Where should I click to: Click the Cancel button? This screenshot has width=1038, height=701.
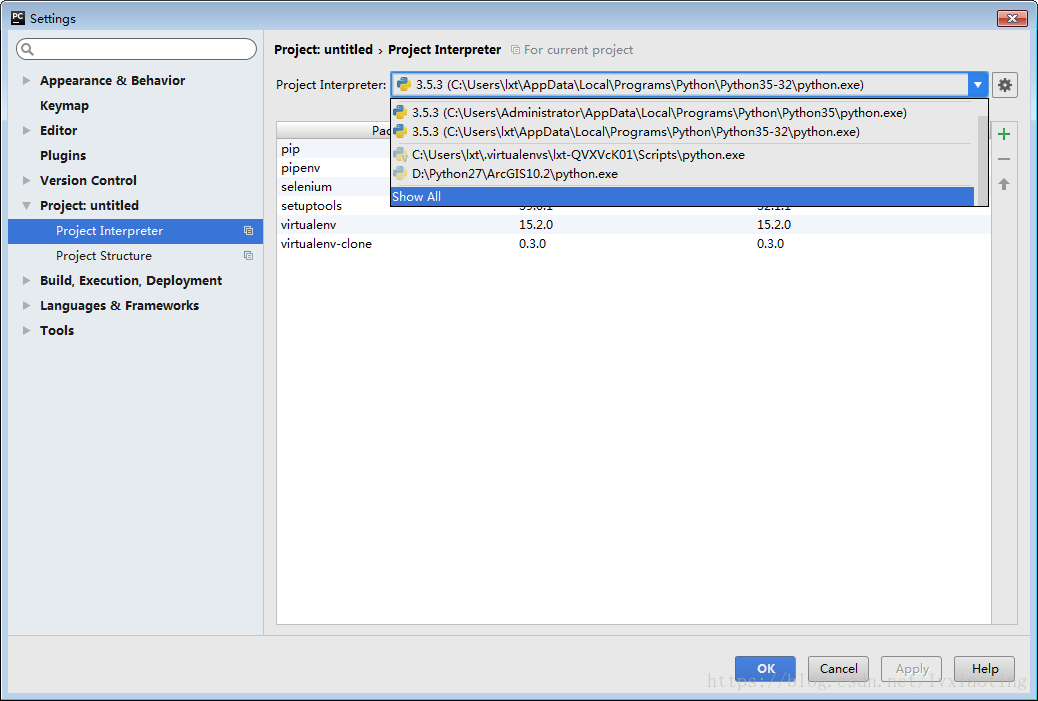(x=838, y=669)
